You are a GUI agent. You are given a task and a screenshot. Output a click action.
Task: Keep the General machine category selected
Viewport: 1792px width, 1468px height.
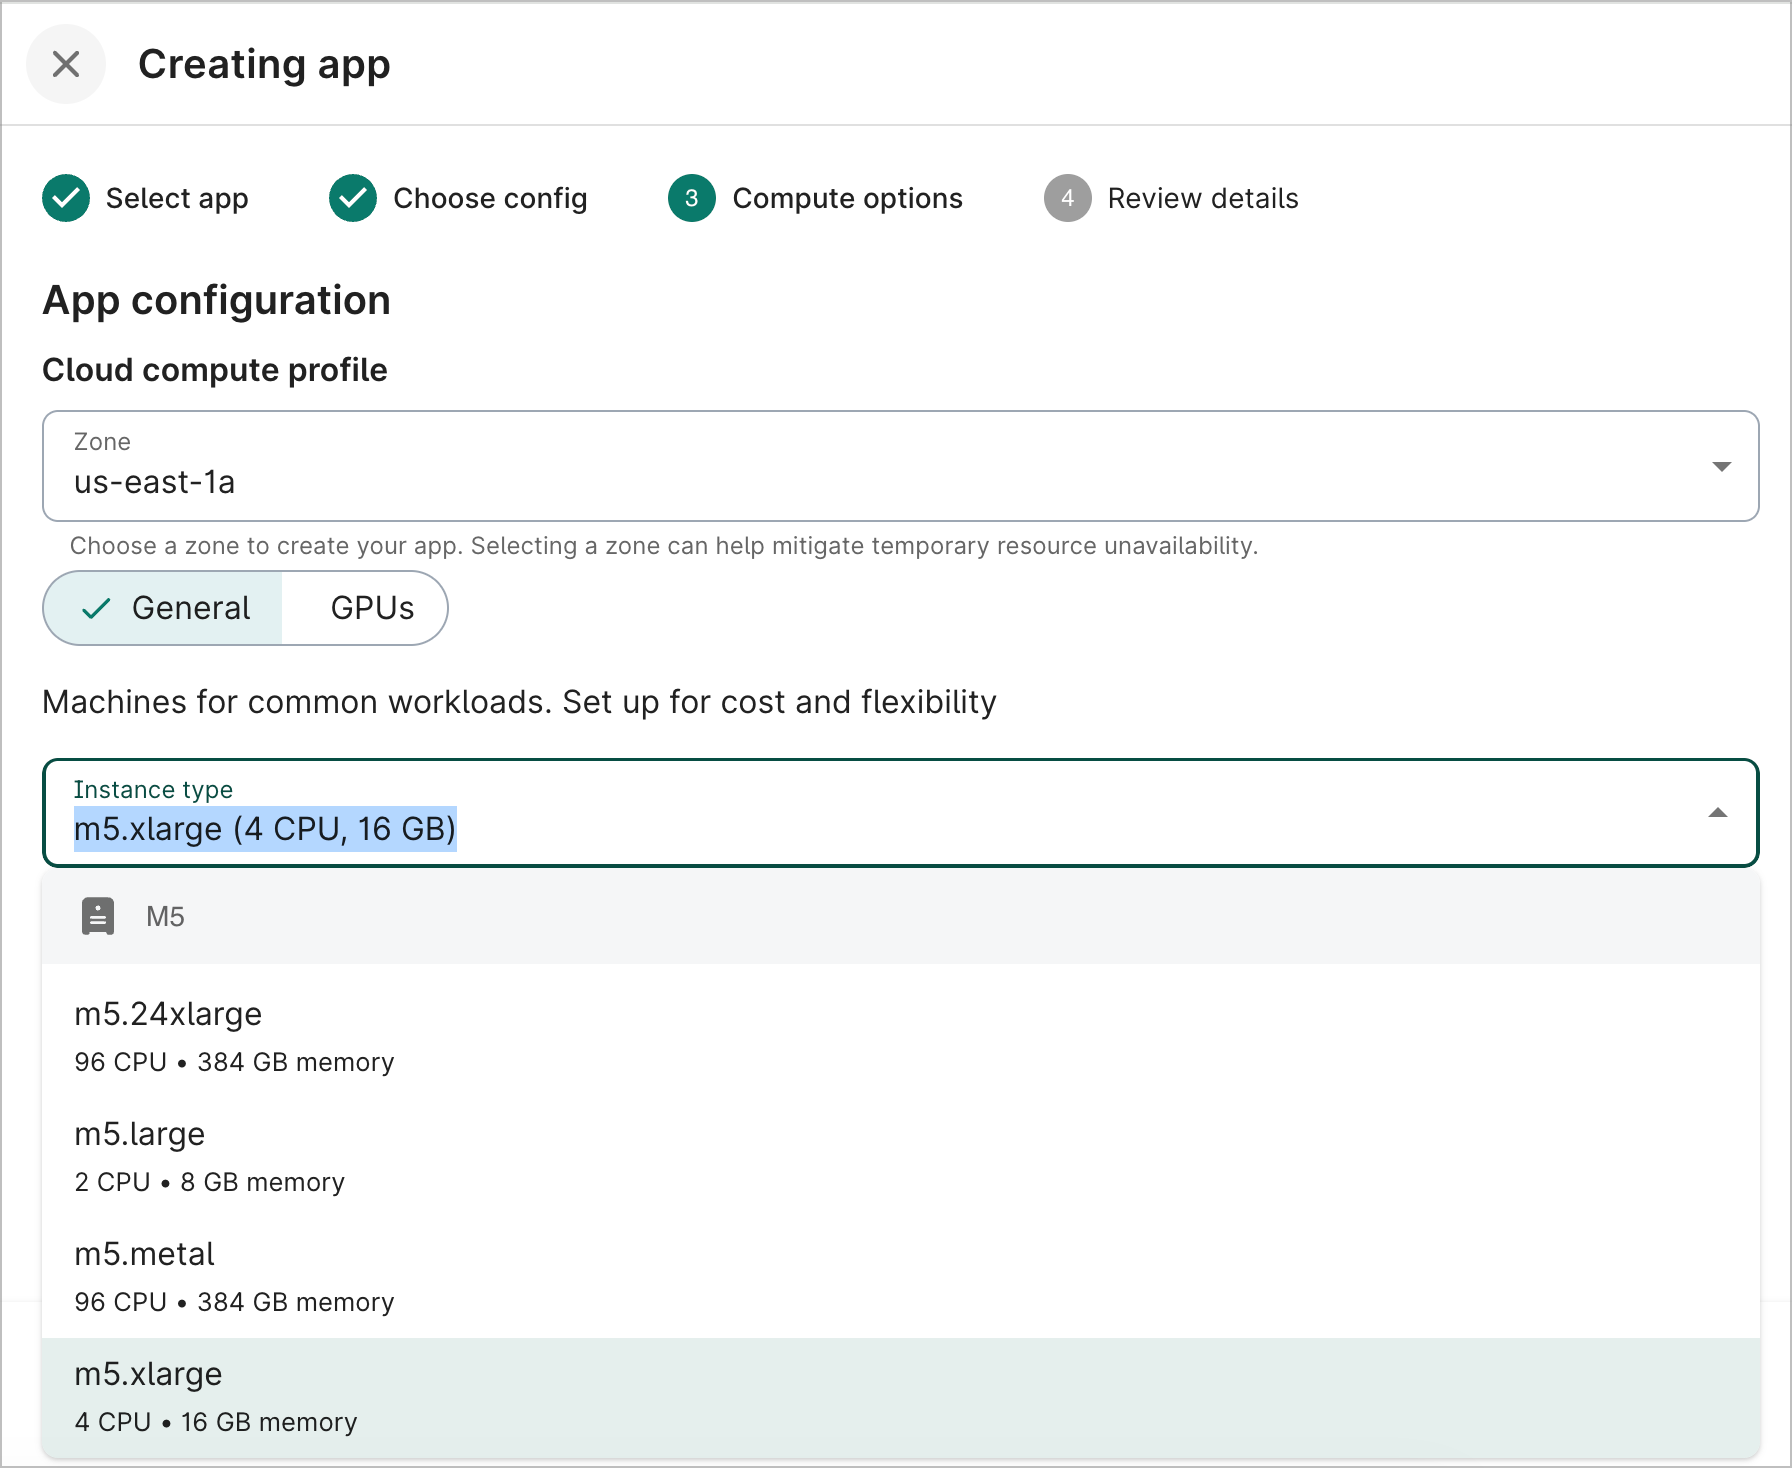[190, 607]
